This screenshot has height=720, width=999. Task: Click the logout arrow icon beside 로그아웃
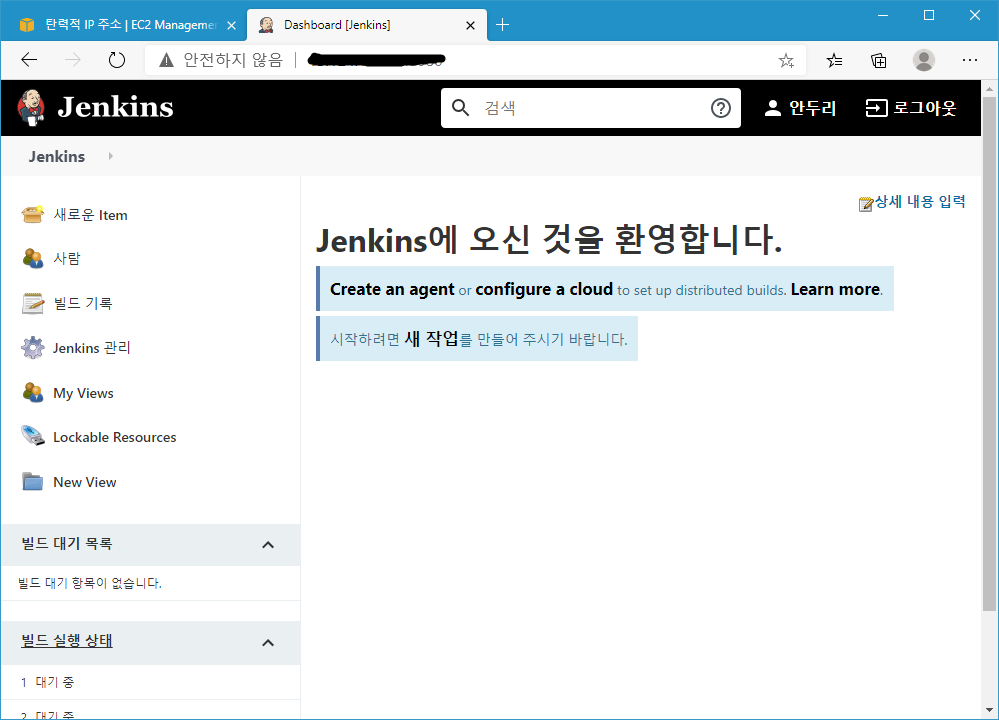pos(876,108)
